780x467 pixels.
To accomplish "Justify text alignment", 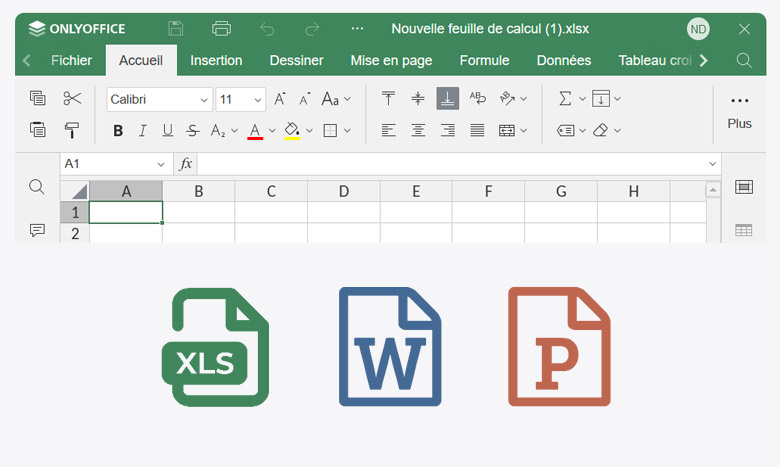I will (477, 130).
